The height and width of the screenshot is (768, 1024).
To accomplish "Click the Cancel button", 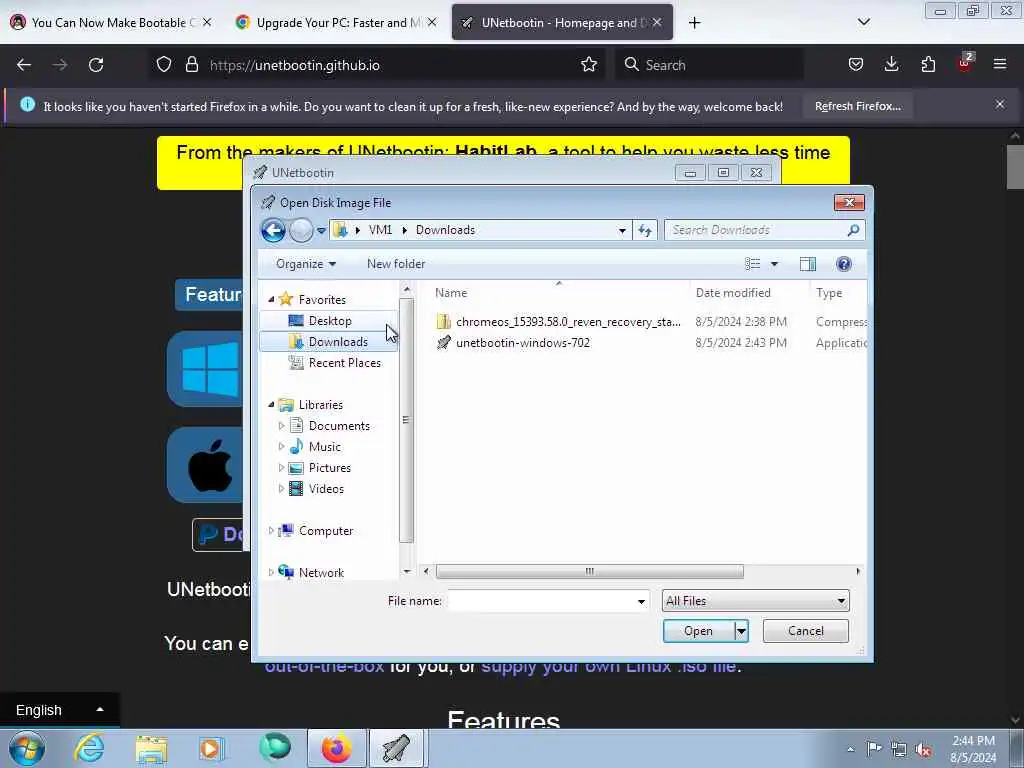I will tap(805, 631).
